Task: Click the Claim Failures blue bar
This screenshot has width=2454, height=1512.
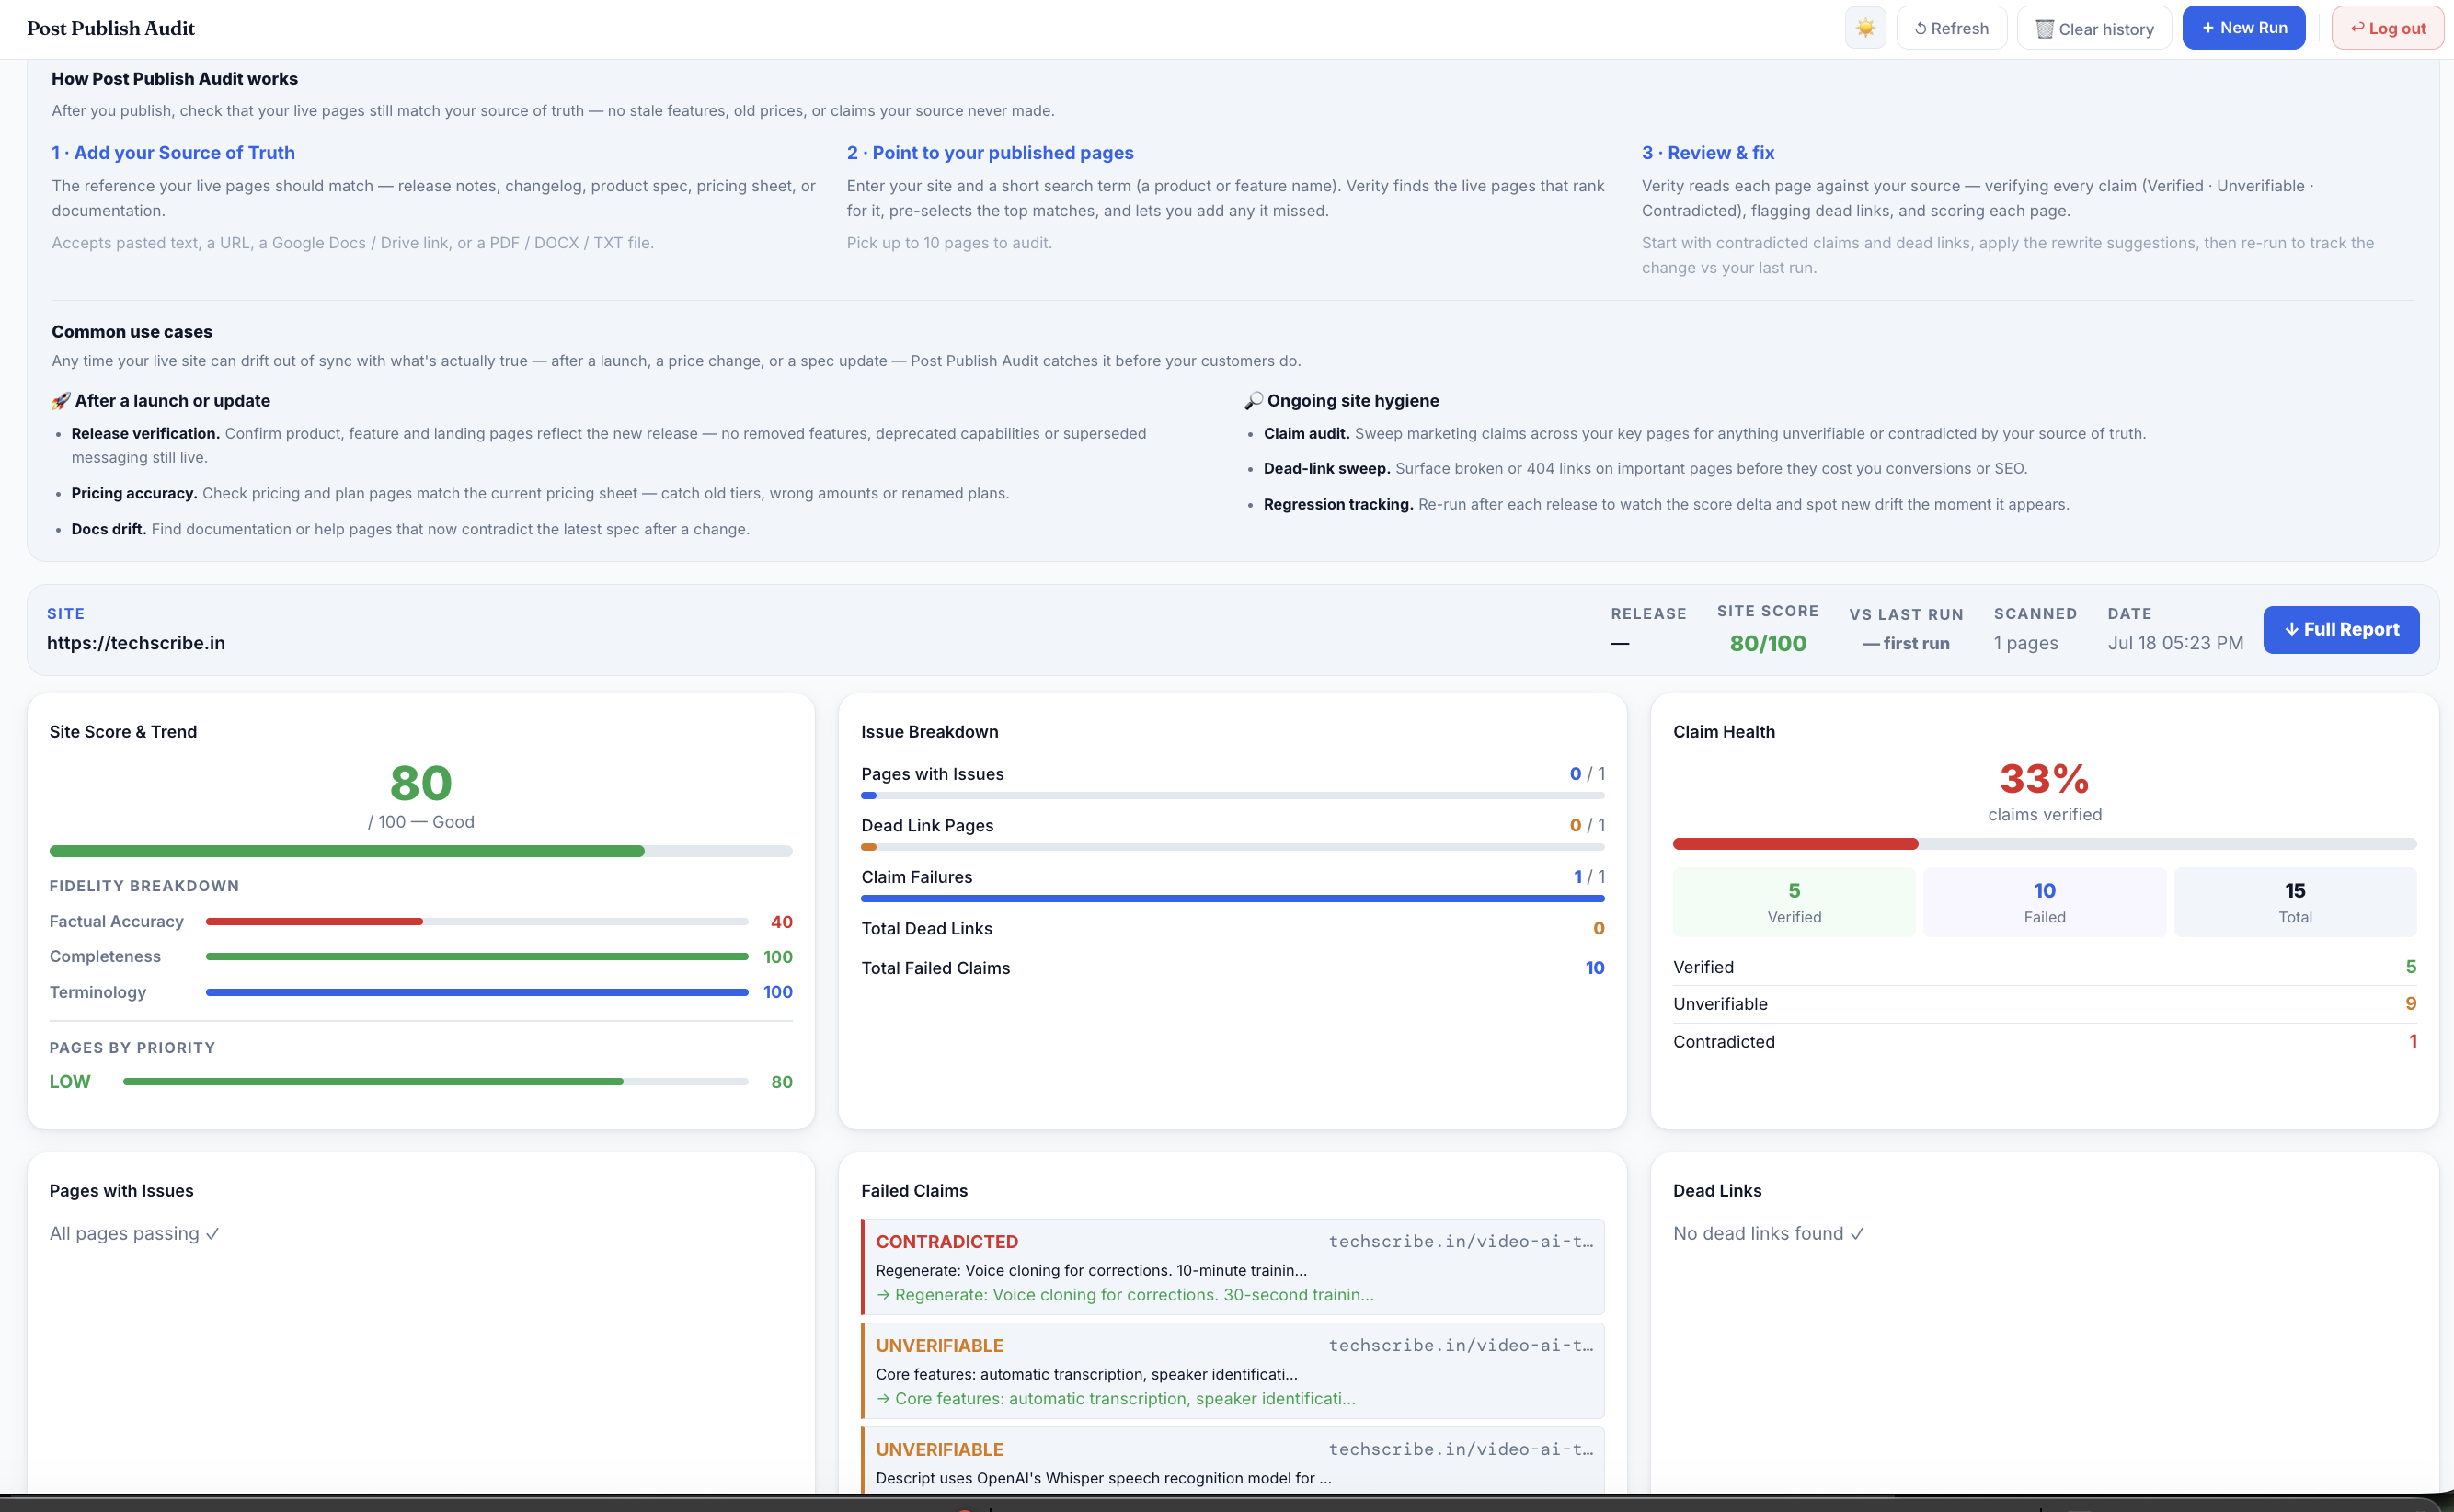Action: (x=1232, y=898)
